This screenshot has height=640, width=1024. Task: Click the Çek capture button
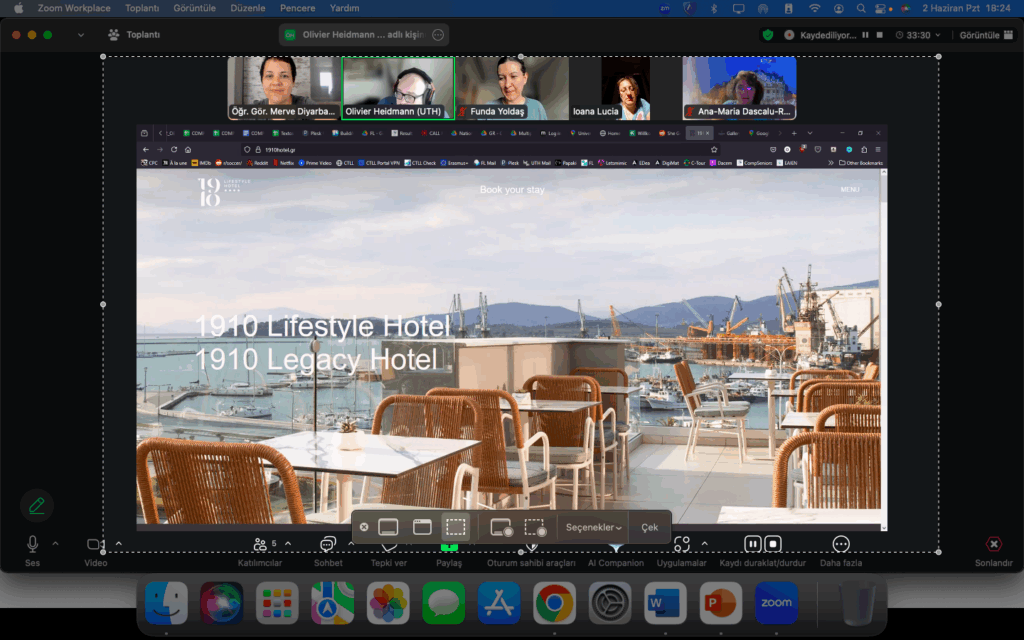pyautogui.click(x=650, y=527)
